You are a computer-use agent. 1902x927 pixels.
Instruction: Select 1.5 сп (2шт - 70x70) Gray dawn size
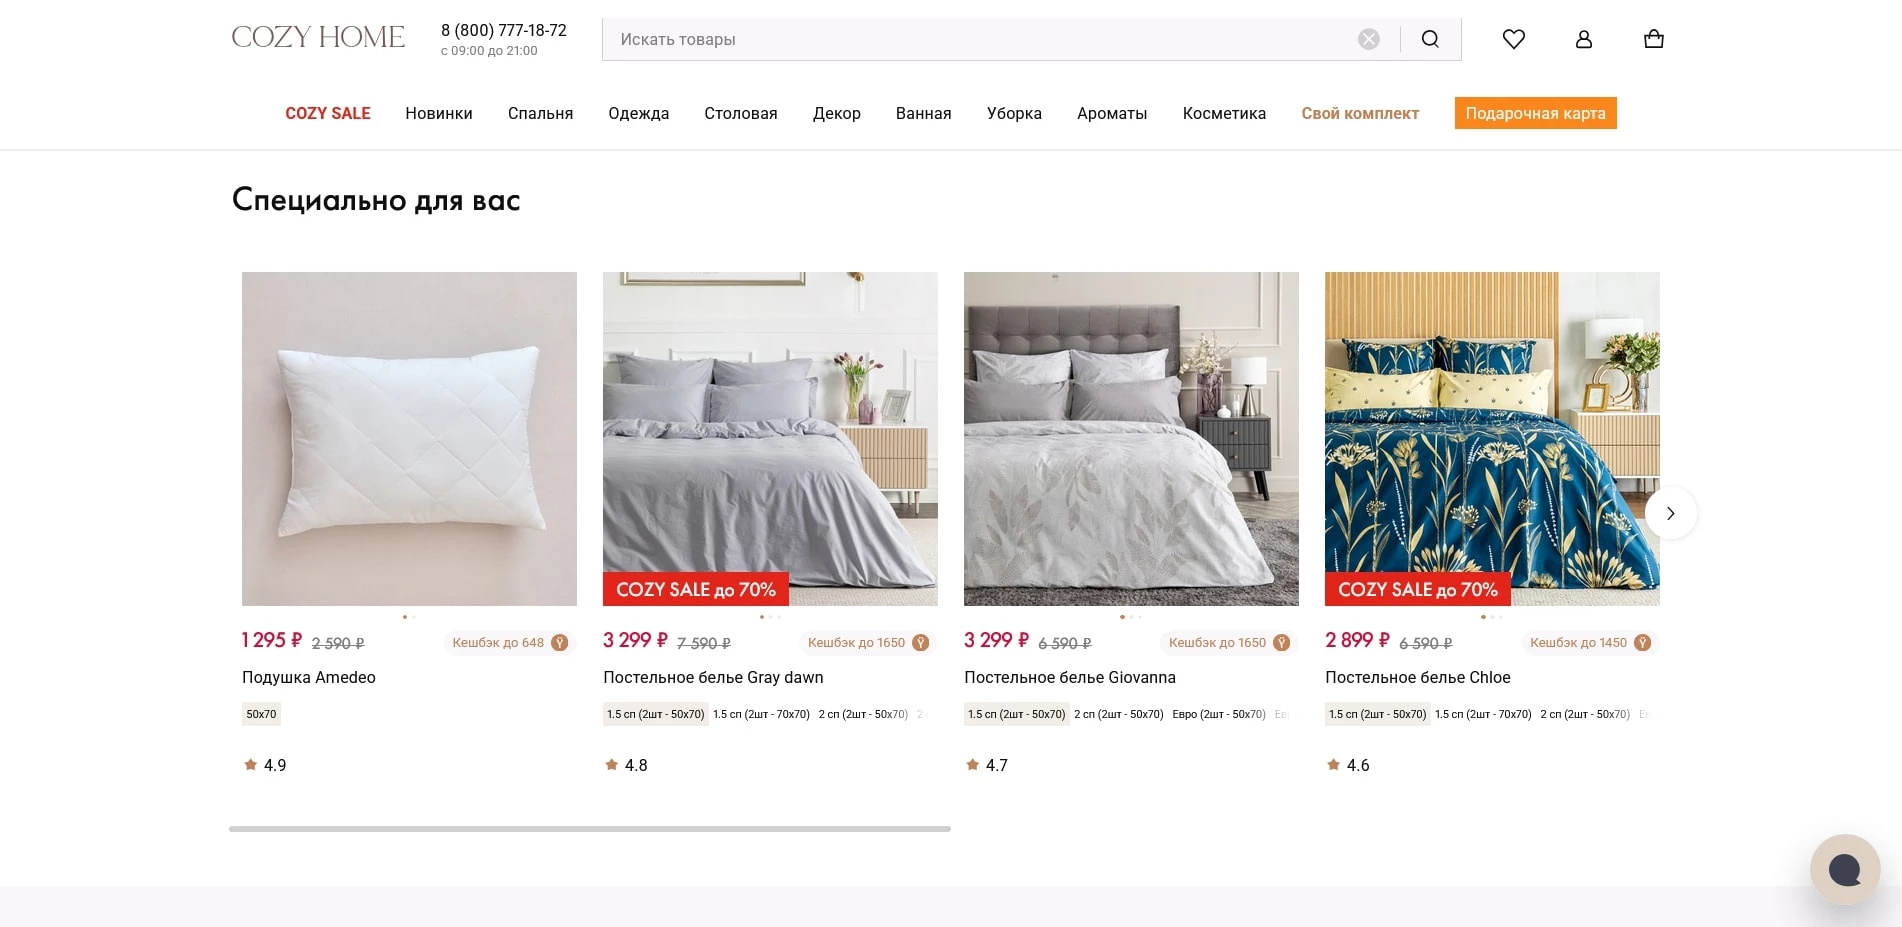(761, 714)
